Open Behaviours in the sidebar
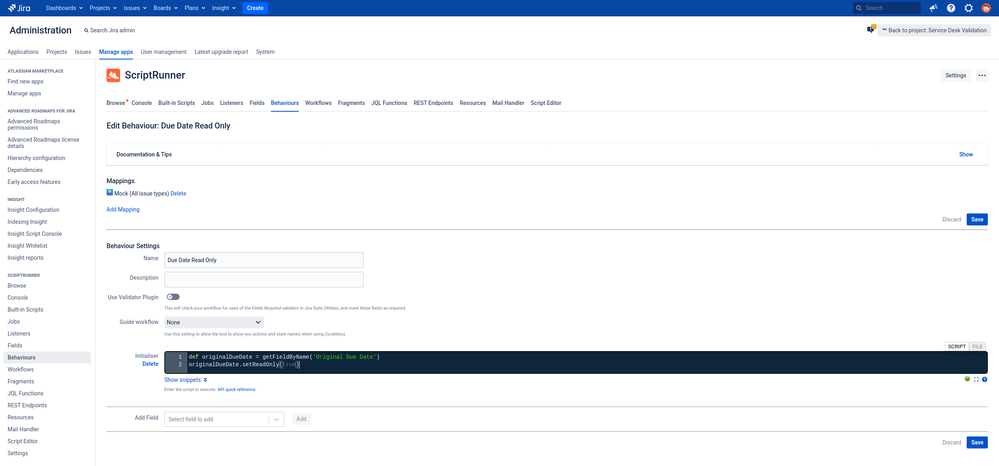The image size is (999, 466). click(x=47, y=358)
